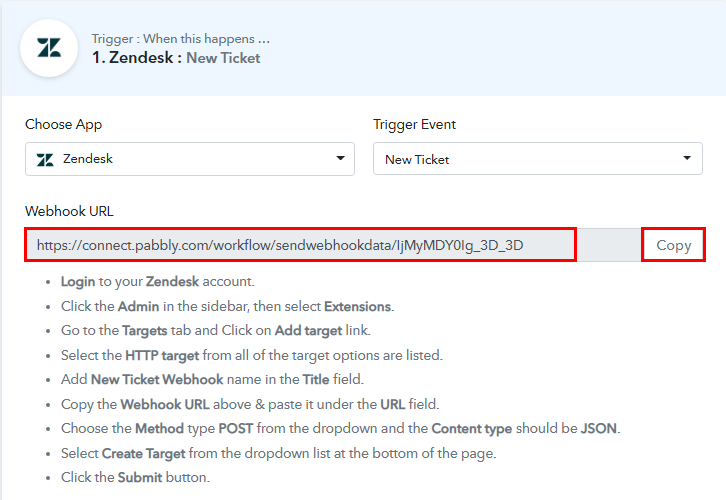This screenshot has width=726, height=500.
Task: Expand the Trigger Event dropdown arrow
Action: pos(687,158)
